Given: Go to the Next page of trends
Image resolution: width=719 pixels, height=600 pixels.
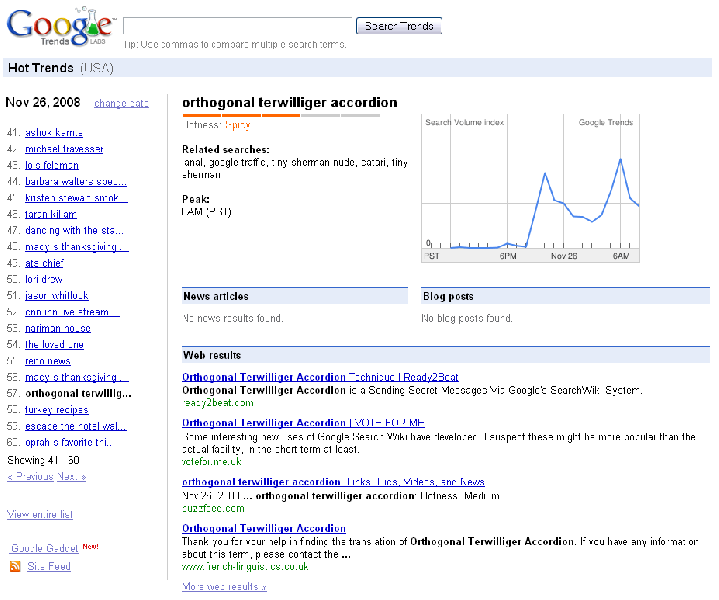Looking at the screenshot, I should pos(71,476).
